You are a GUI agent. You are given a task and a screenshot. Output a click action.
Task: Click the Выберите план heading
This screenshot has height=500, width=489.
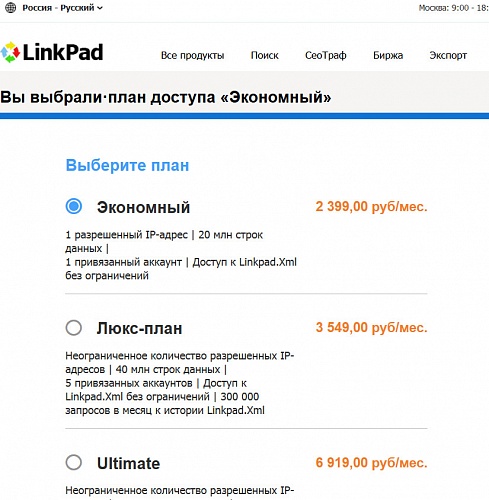click(x=127, y=165)
